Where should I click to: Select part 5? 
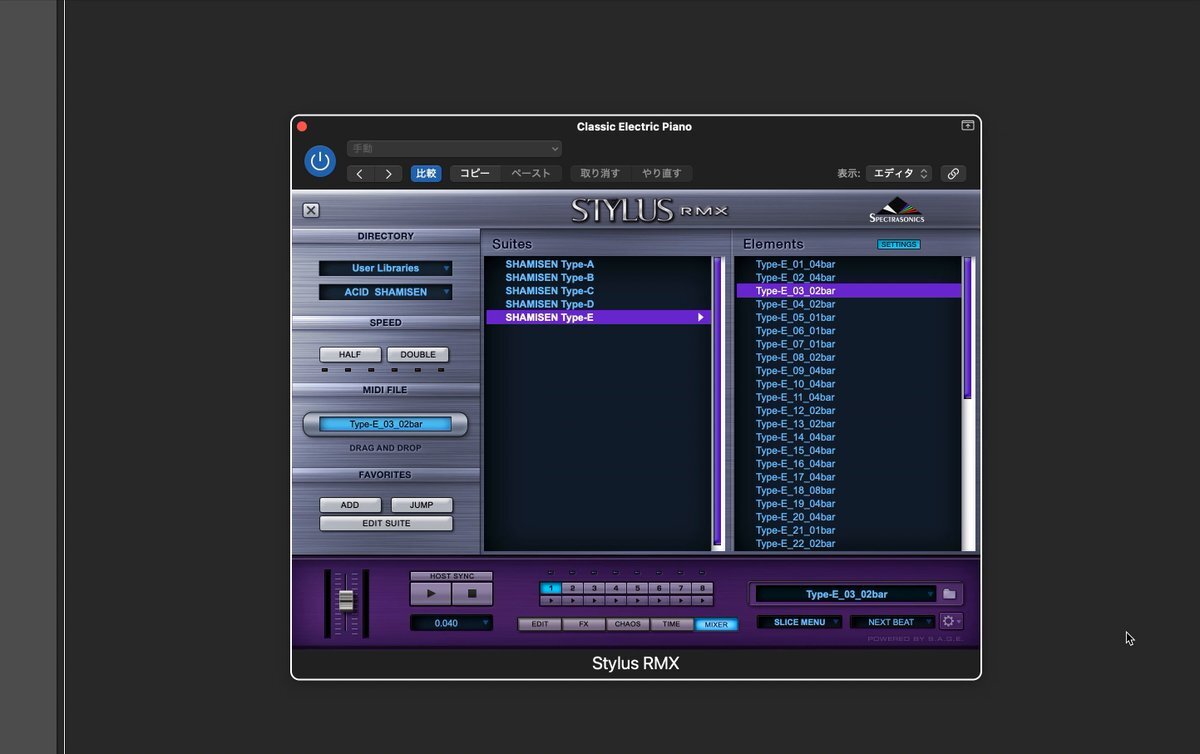(638, 589)
